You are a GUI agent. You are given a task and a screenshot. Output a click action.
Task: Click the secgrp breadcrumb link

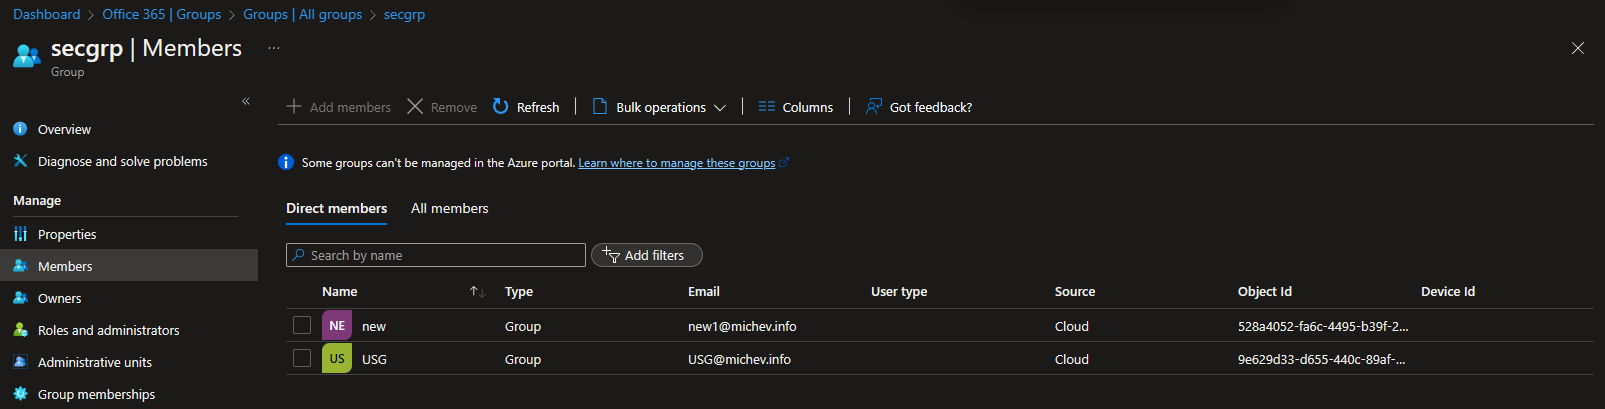405,14
